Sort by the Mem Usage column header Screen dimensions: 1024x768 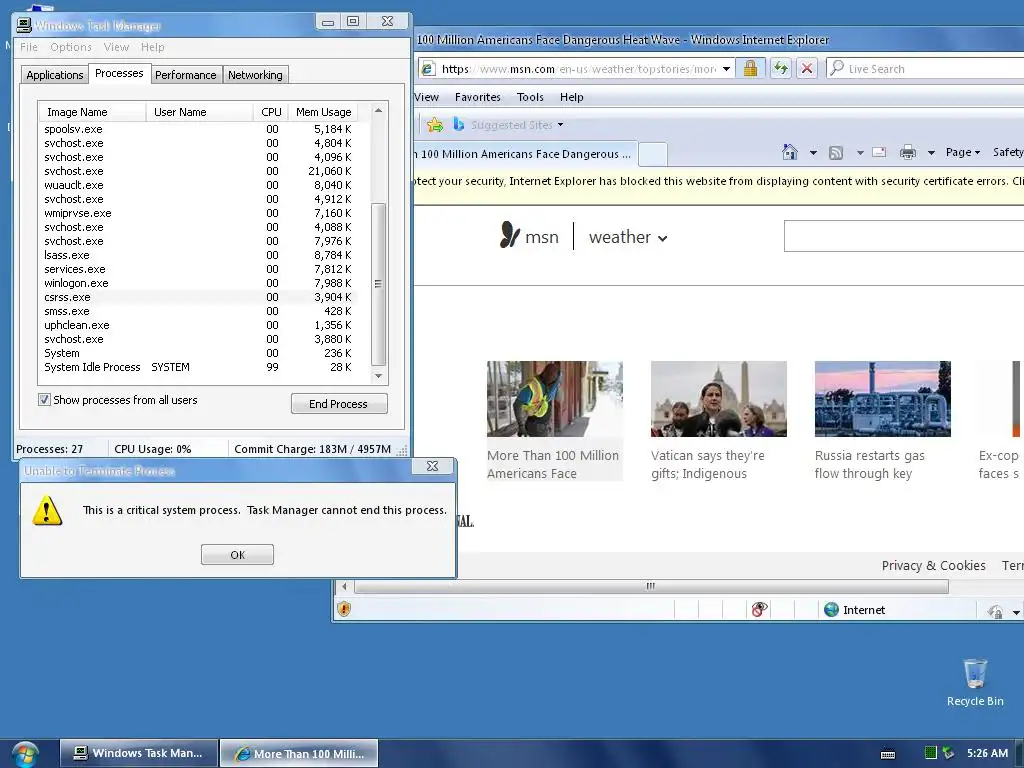pos(324,112)
